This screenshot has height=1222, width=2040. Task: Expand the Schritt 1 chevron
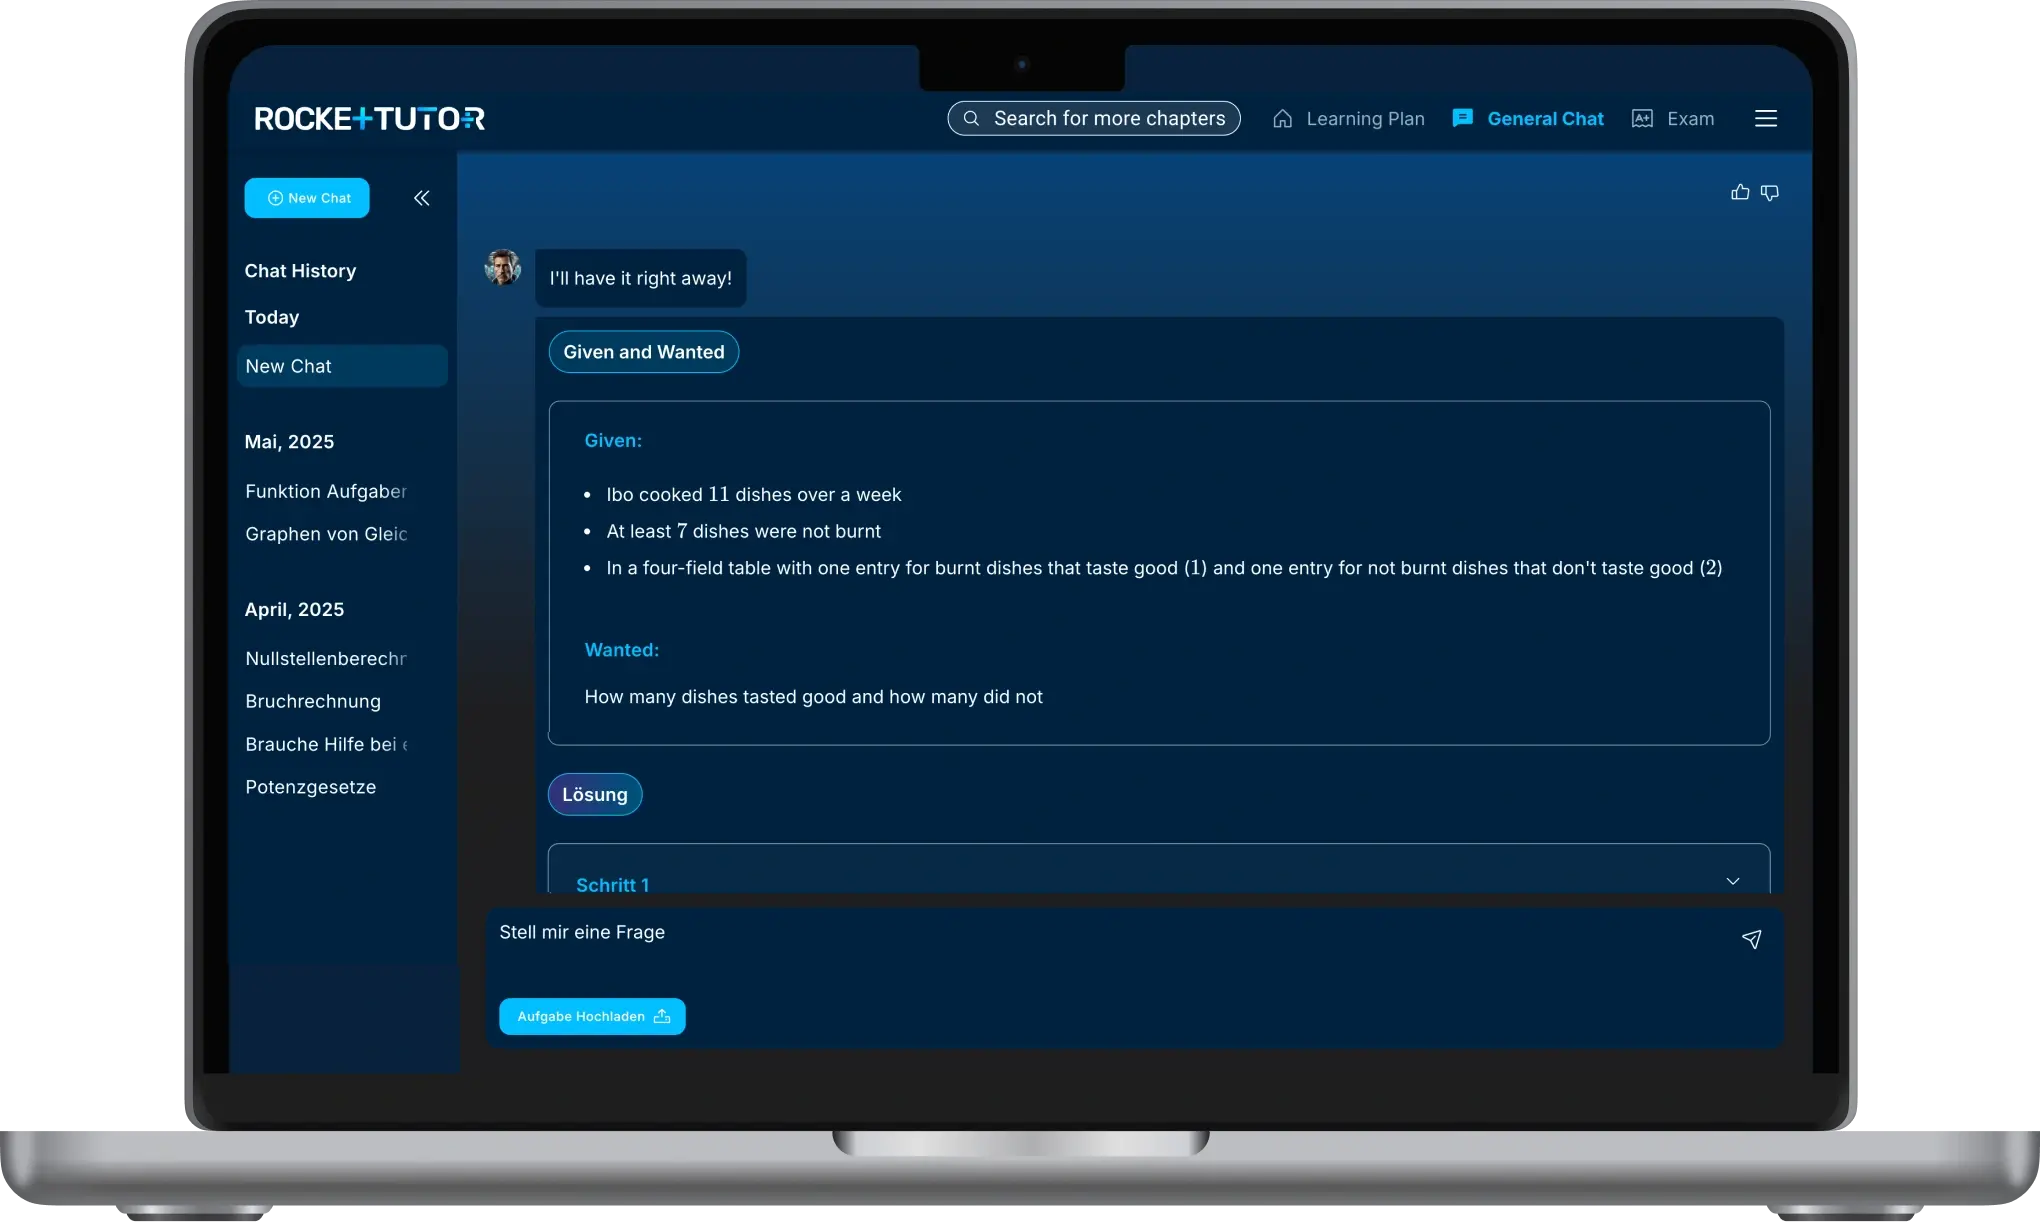coord(1733,881)
